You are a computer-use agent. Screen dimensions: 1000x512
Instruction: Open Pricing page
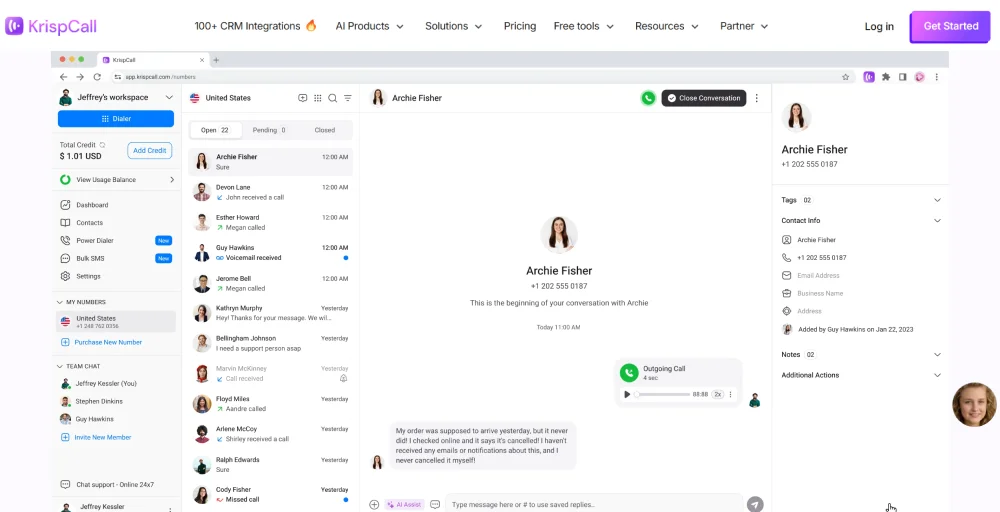(520, 26)
